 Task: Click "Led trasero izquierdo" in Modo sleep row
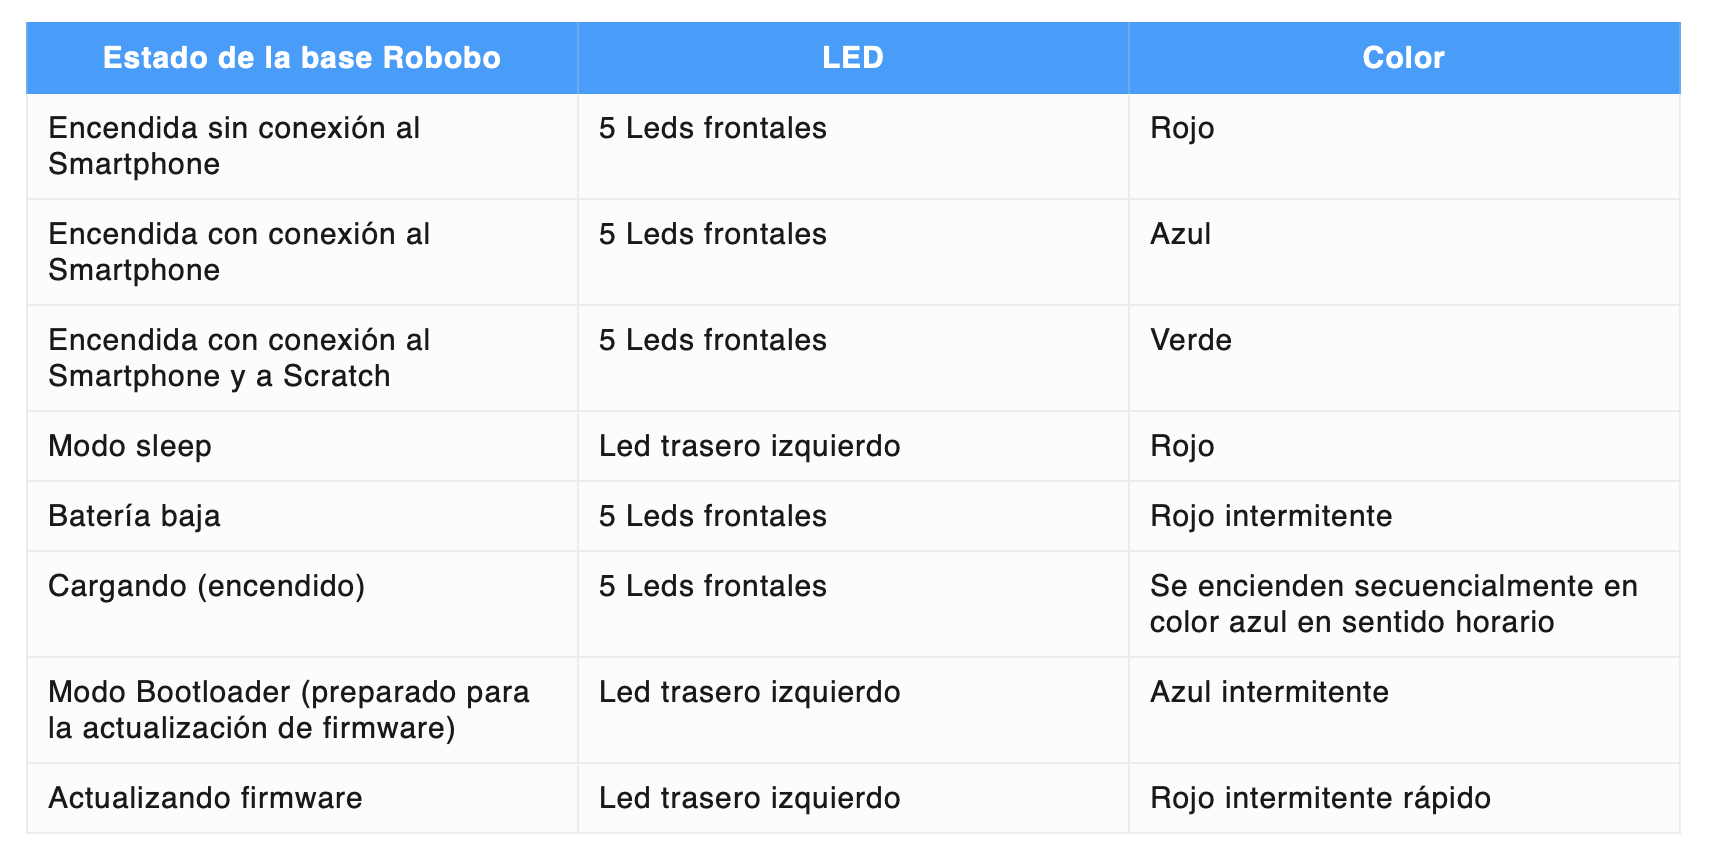pyautogui.click(x=749, y=446)
